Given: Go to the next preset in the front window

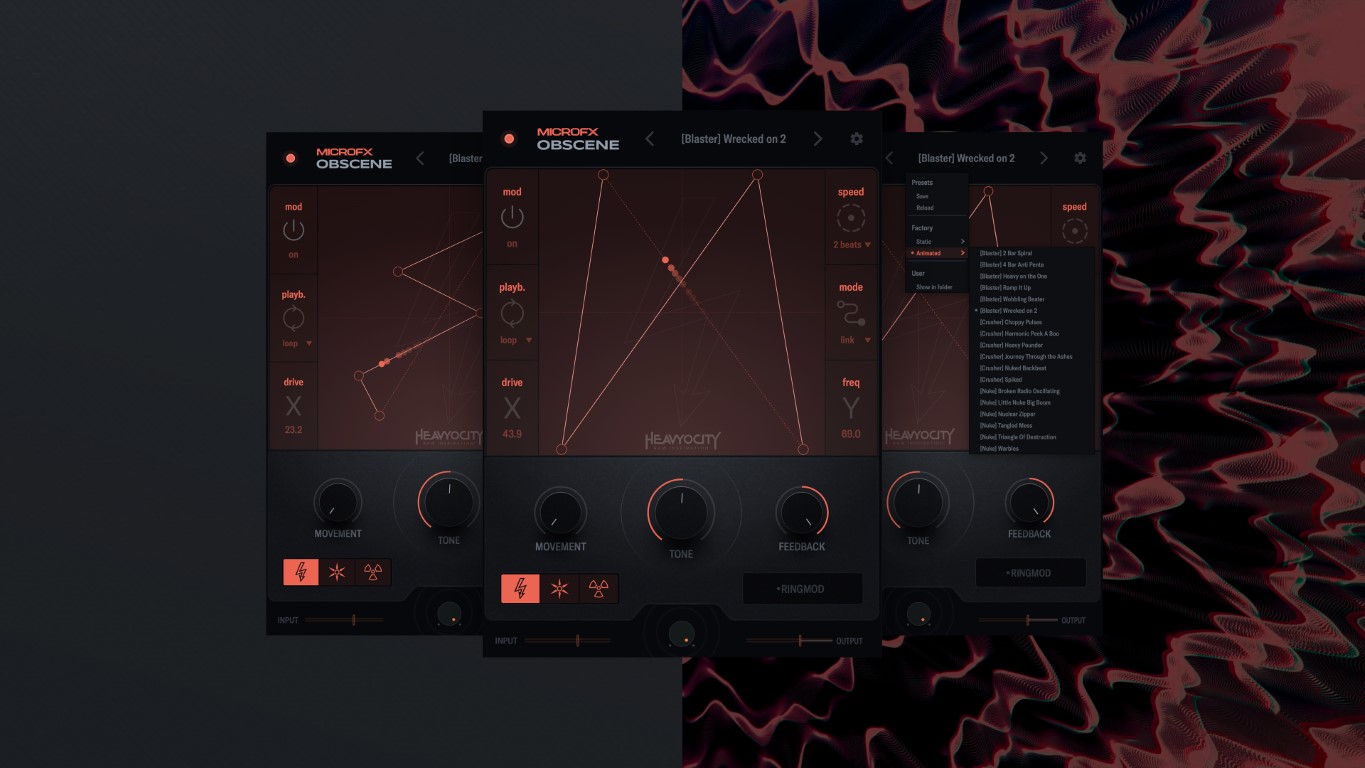Looking at the screenshot, I should [818, 139].
